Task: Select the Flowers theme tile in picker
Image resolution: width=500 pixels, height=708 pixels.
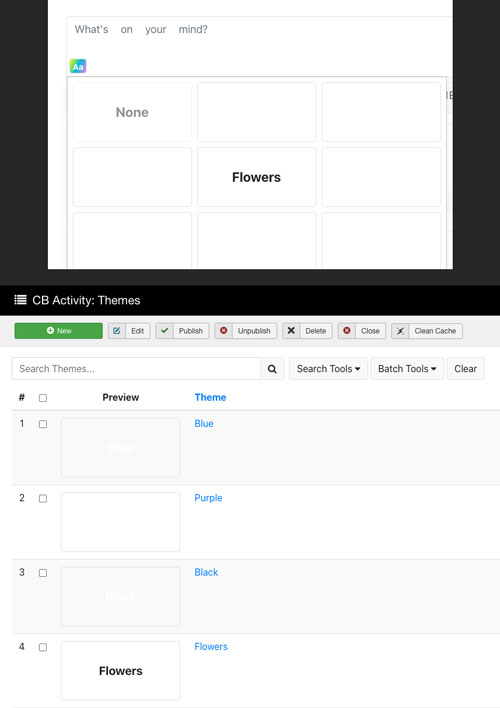Action: click(257, 177)
